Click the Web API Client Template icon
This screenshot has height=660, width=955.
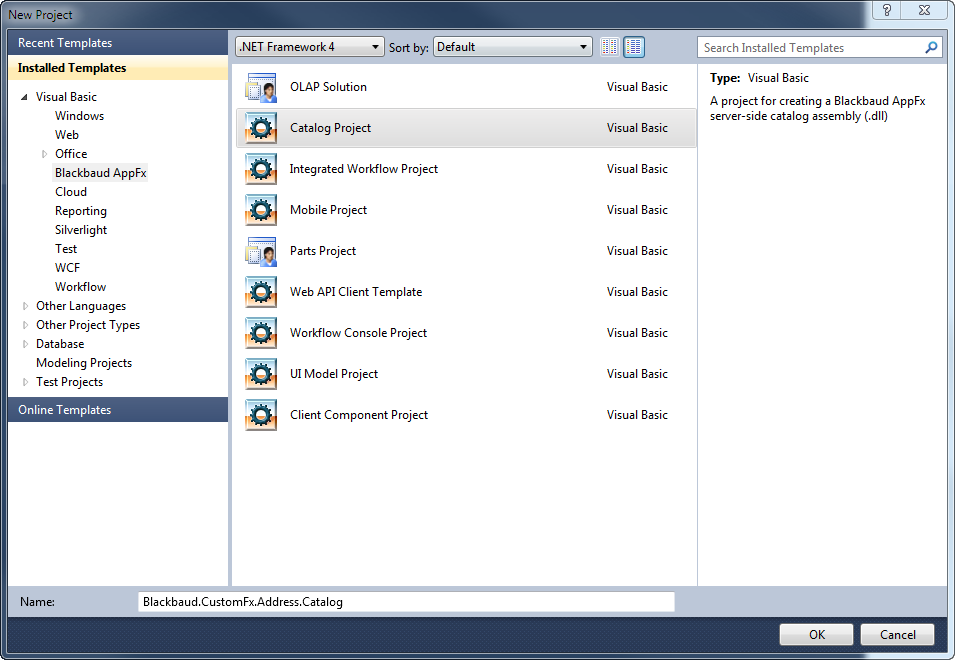[261, 292]
